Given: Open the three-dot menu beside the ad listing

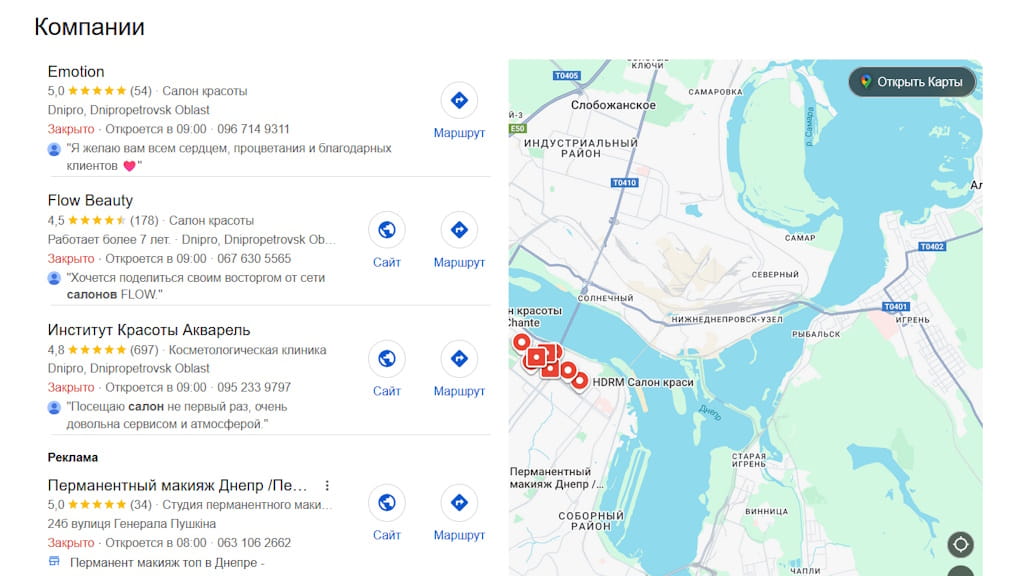Looking at the screenshot, I should 327,486.
